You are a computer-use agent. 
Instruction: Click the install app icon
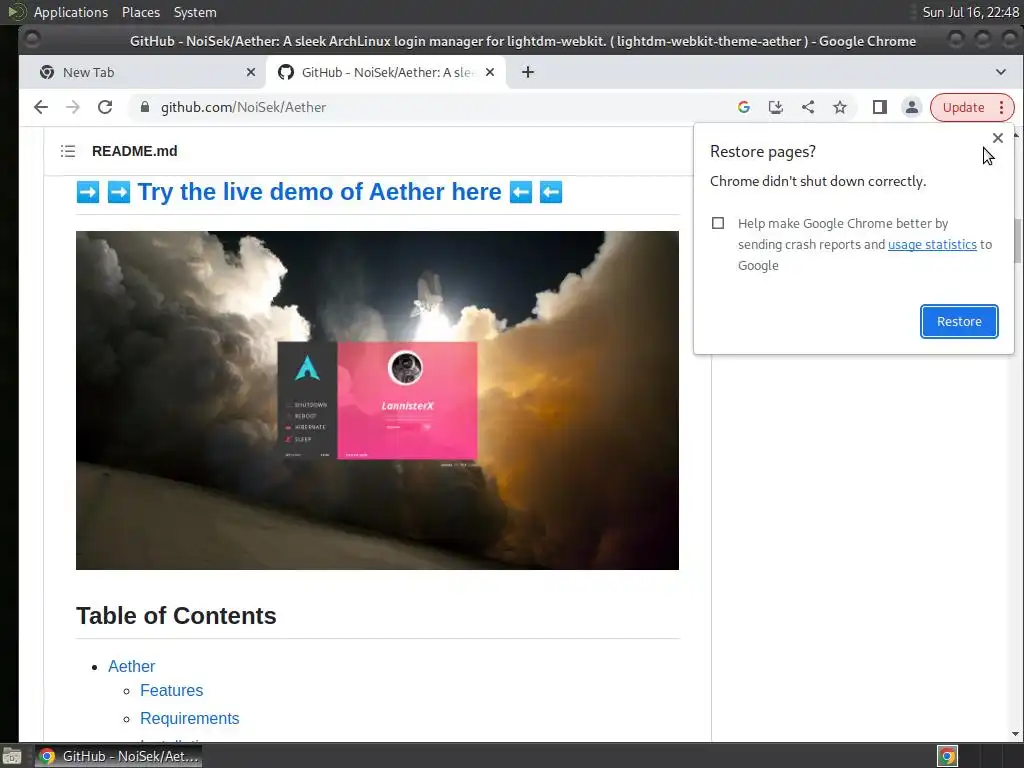pos(775,107)
